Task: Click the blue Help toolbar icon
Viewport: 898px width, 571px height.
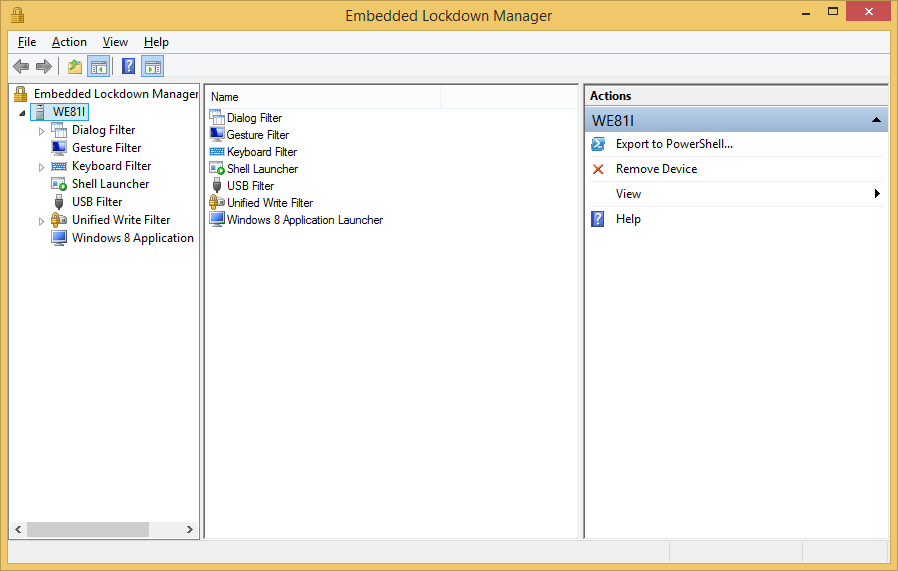Action: (129, 66)
